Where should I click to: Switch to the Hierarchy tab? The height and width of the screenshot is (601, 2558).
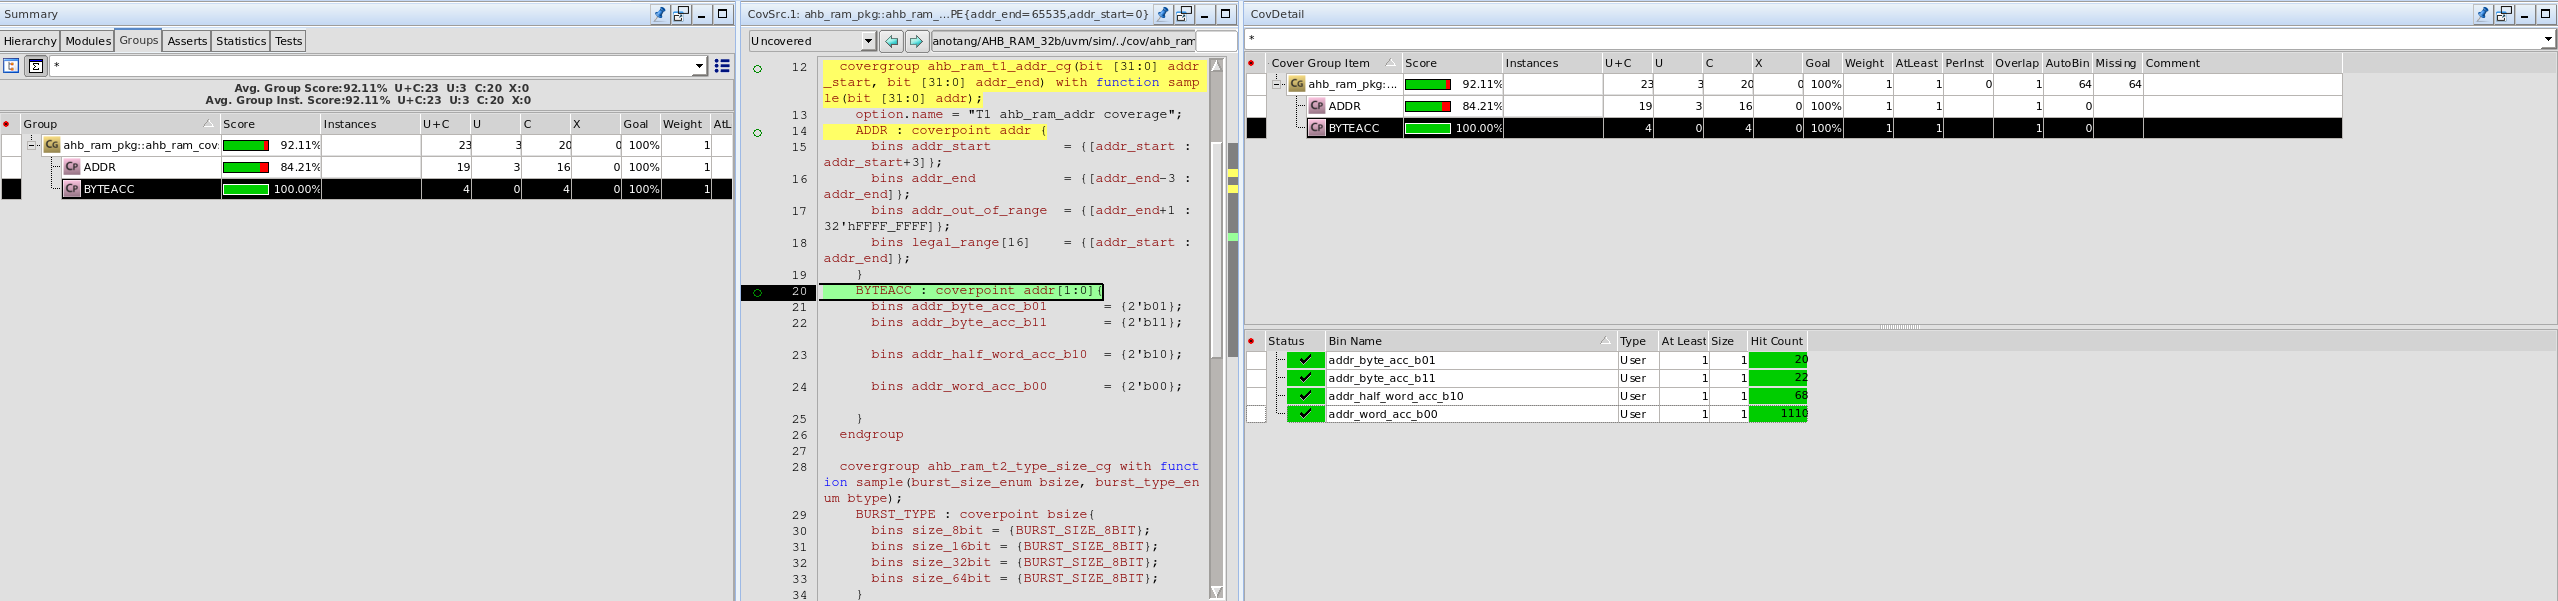[x=30, y=41]
